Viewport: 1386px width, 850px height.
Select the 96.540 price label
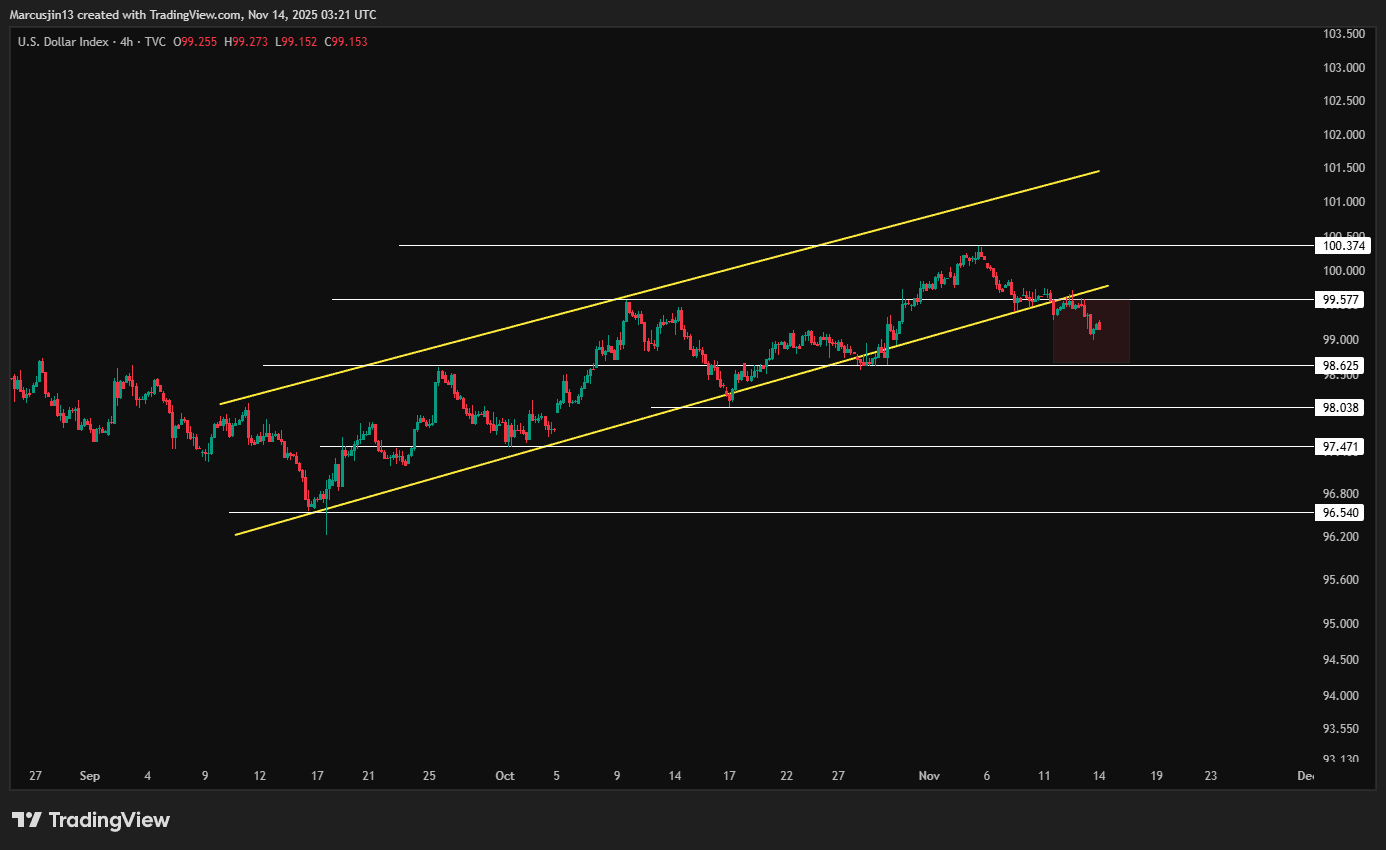point(1340,512)
